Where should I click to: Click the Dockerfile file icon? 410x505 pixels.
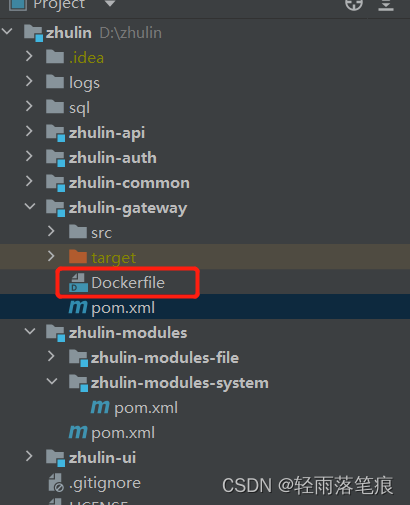pos(78,283)
